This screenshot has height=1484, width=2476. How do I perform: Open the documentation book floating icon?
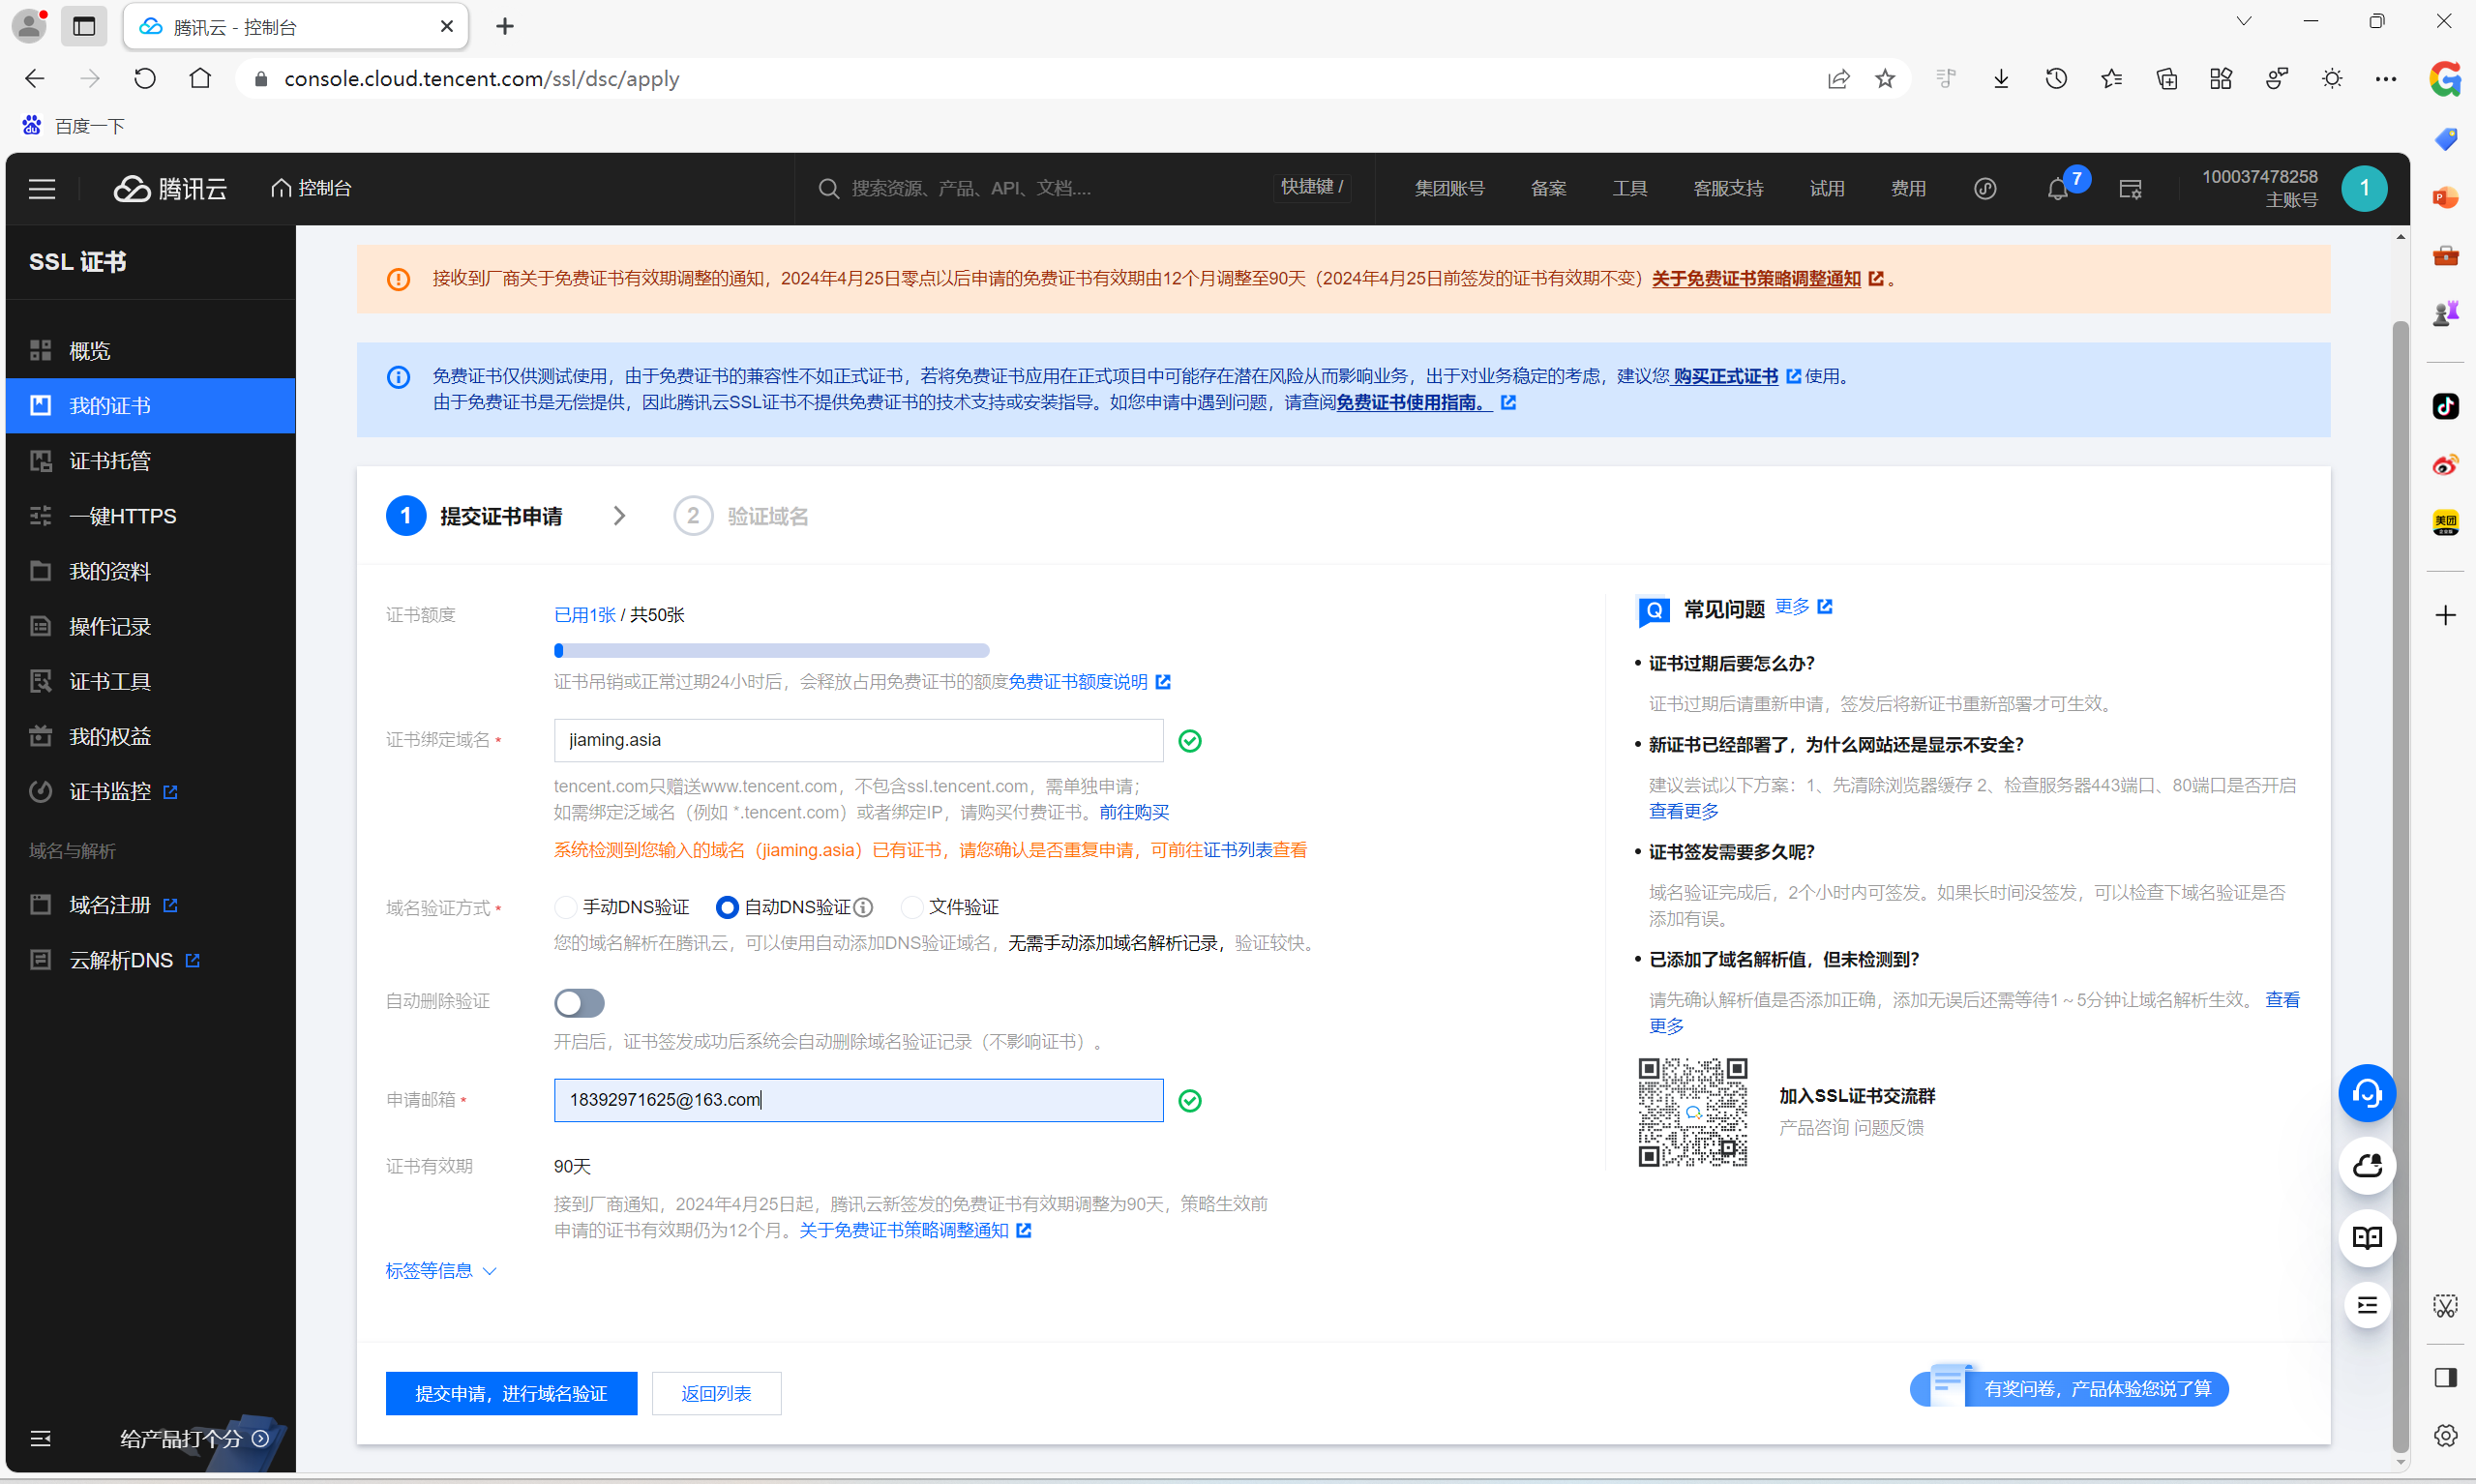click(2366, 1238)
